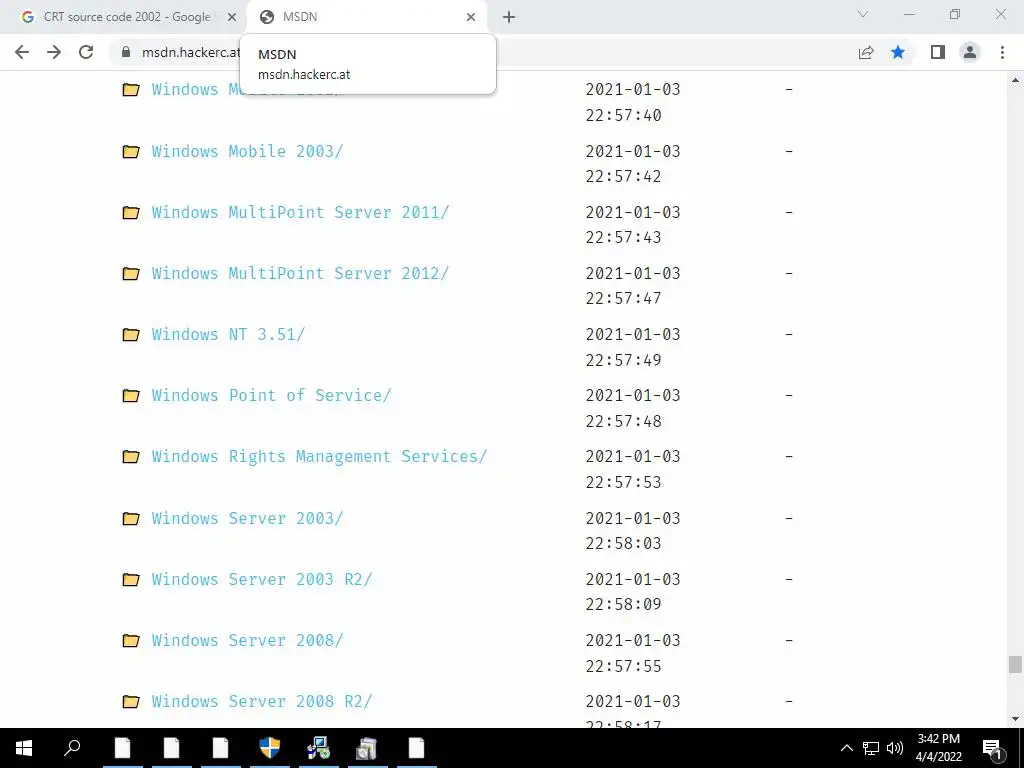Click the page scrollbar thumb

click(1015, 665)
